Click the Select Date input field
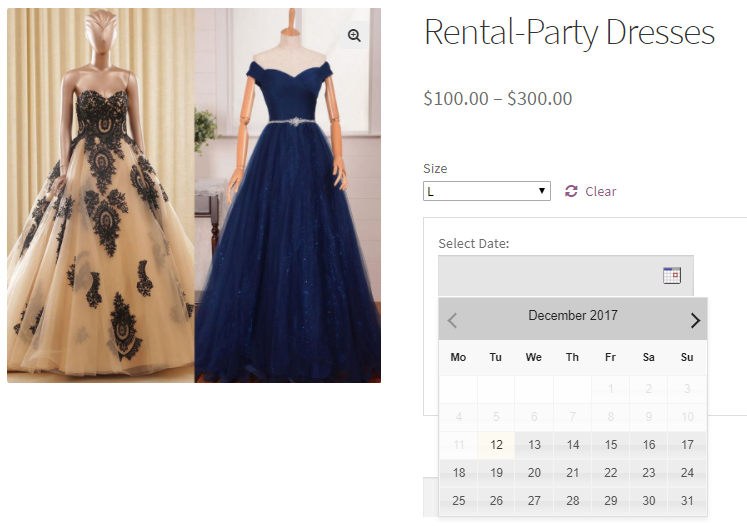747x527 pixels. [x=565, y=275]
